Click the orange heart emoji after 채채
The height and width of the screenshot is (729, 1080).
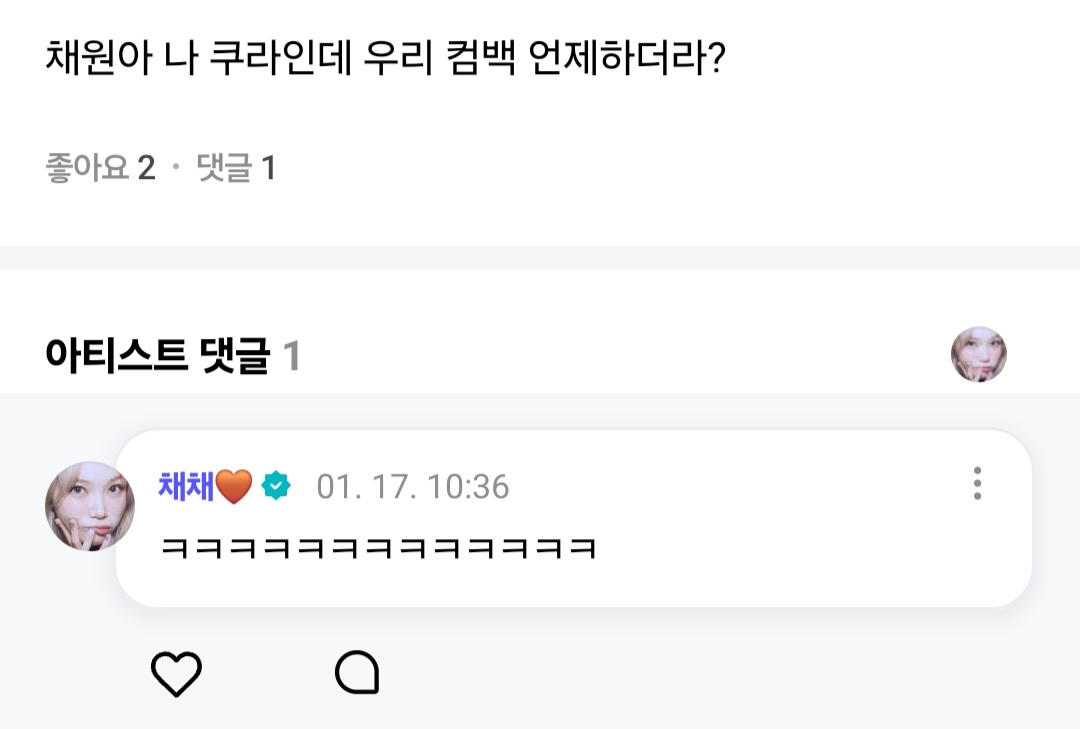(x=234, y=487)
